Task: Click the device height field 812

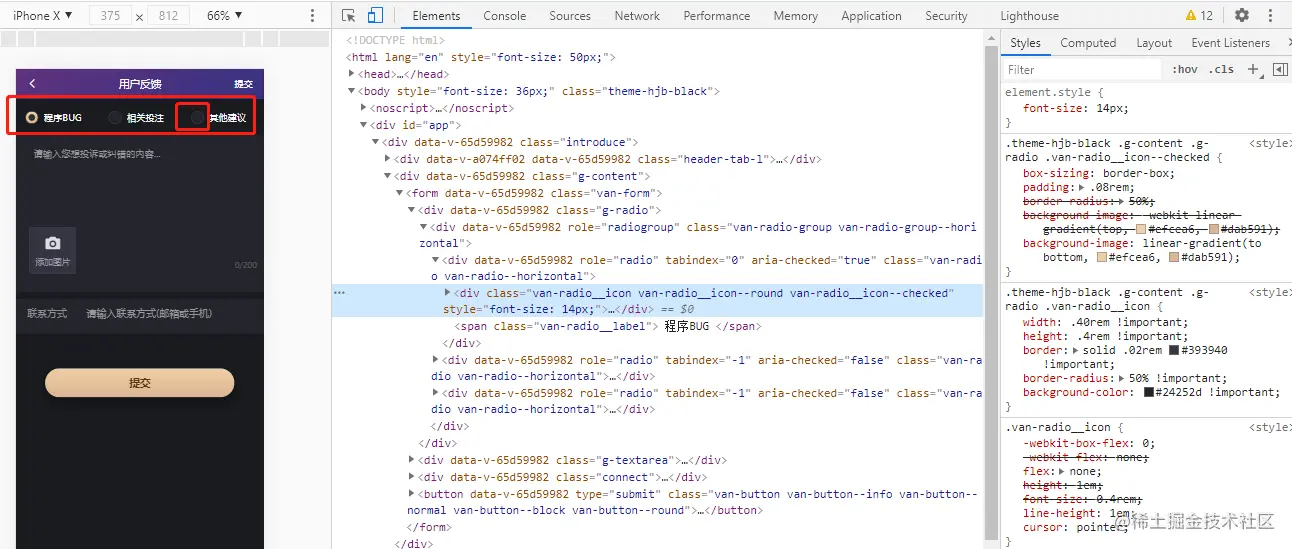Action: 168,15
